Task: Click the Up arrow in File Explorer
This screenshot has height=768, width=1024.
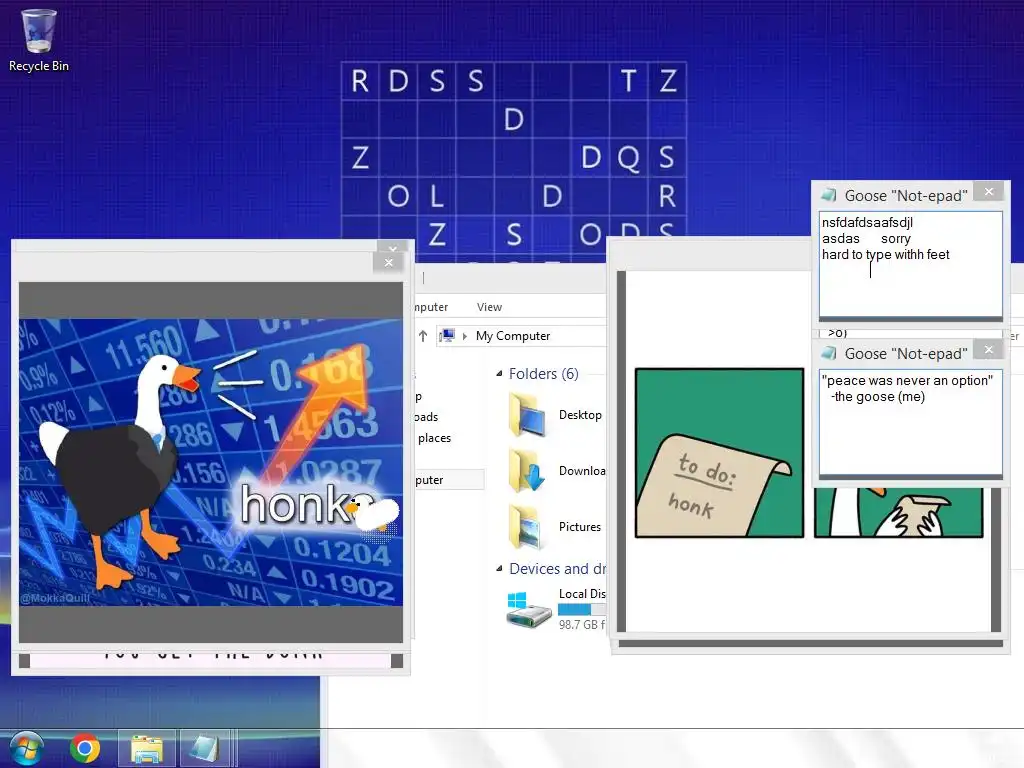Action: (x=423, y=336)
